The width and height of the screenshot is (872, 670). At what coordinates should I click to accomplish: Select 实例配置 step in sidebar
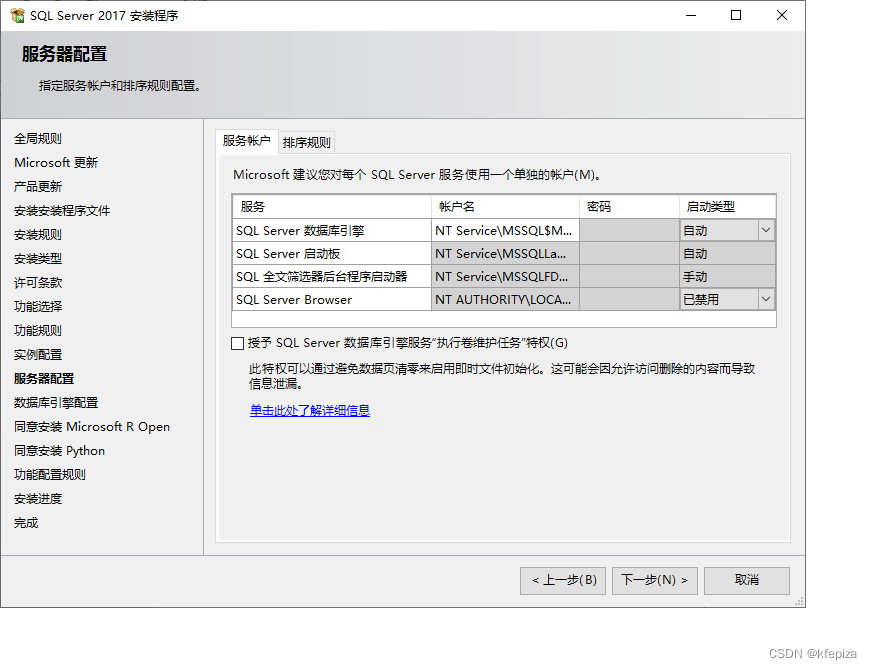point(38,355)
